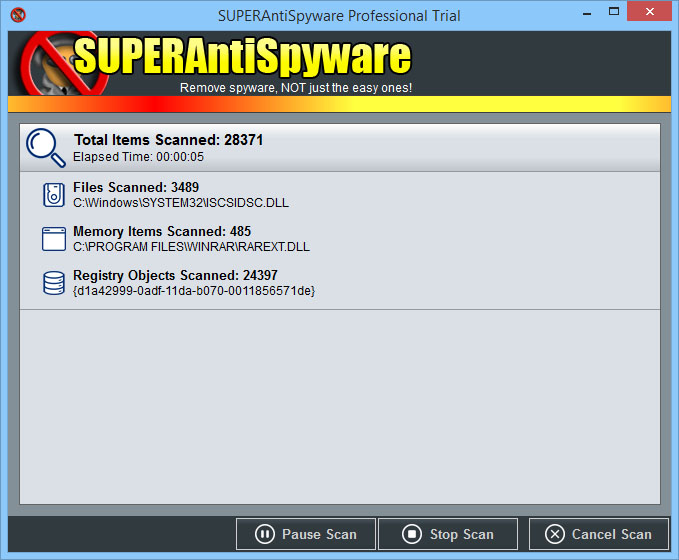Click the Registry Objects database icon

pos(53,283)
